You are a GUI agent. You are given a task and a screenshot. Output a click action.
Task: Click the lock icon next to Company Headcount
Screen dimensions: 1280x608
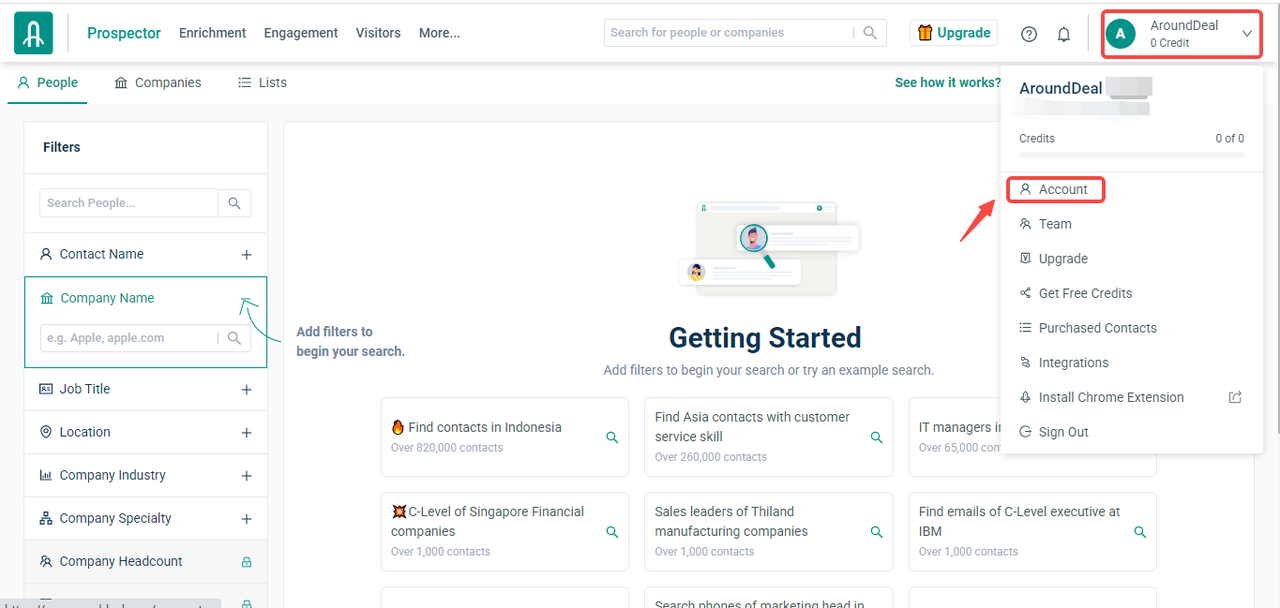pos(246,562)
